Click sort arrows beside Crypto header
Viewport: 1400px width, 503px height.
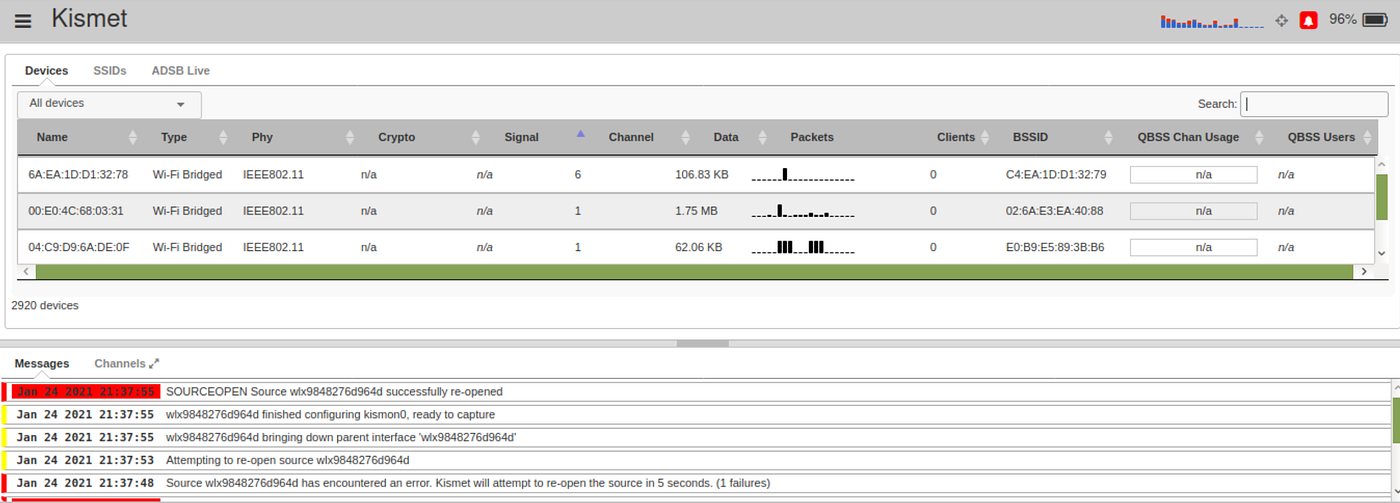coord(476,137)
